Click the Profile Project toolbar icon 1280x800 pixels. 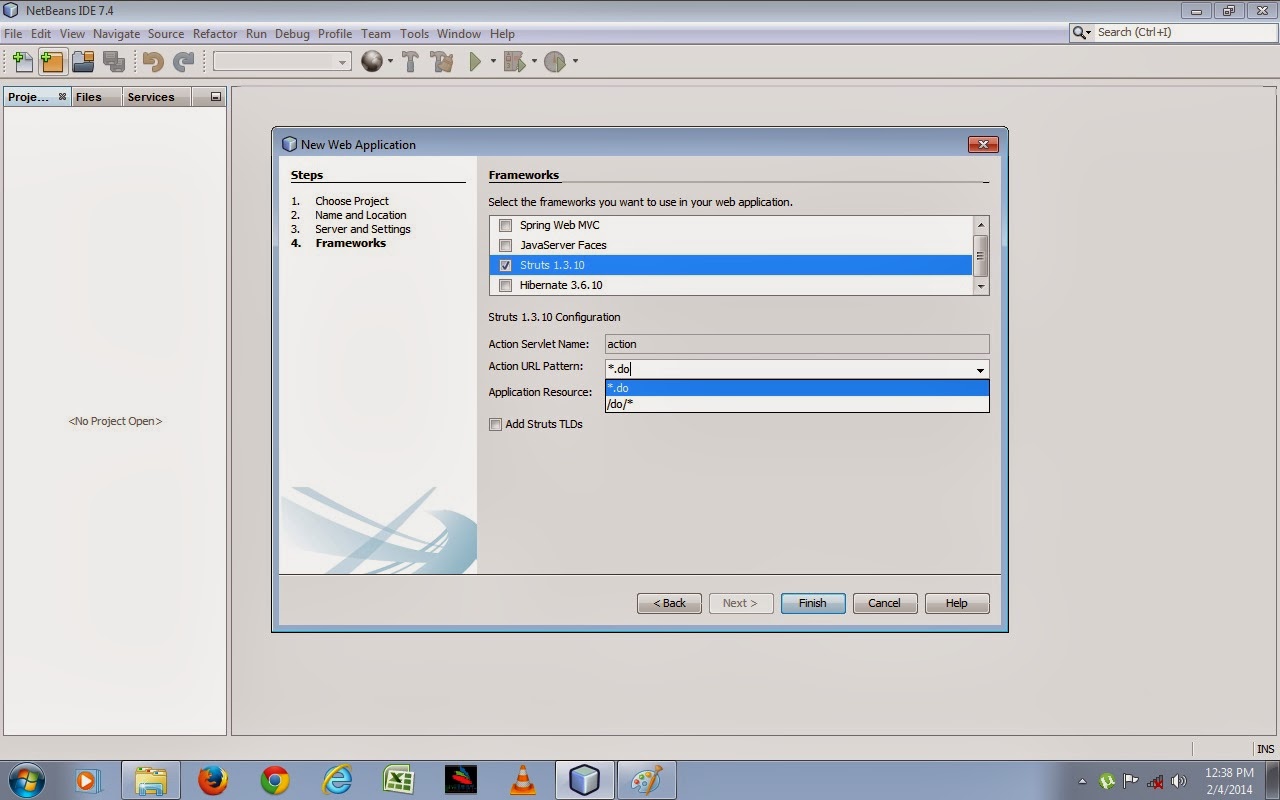tap(555, 62)
